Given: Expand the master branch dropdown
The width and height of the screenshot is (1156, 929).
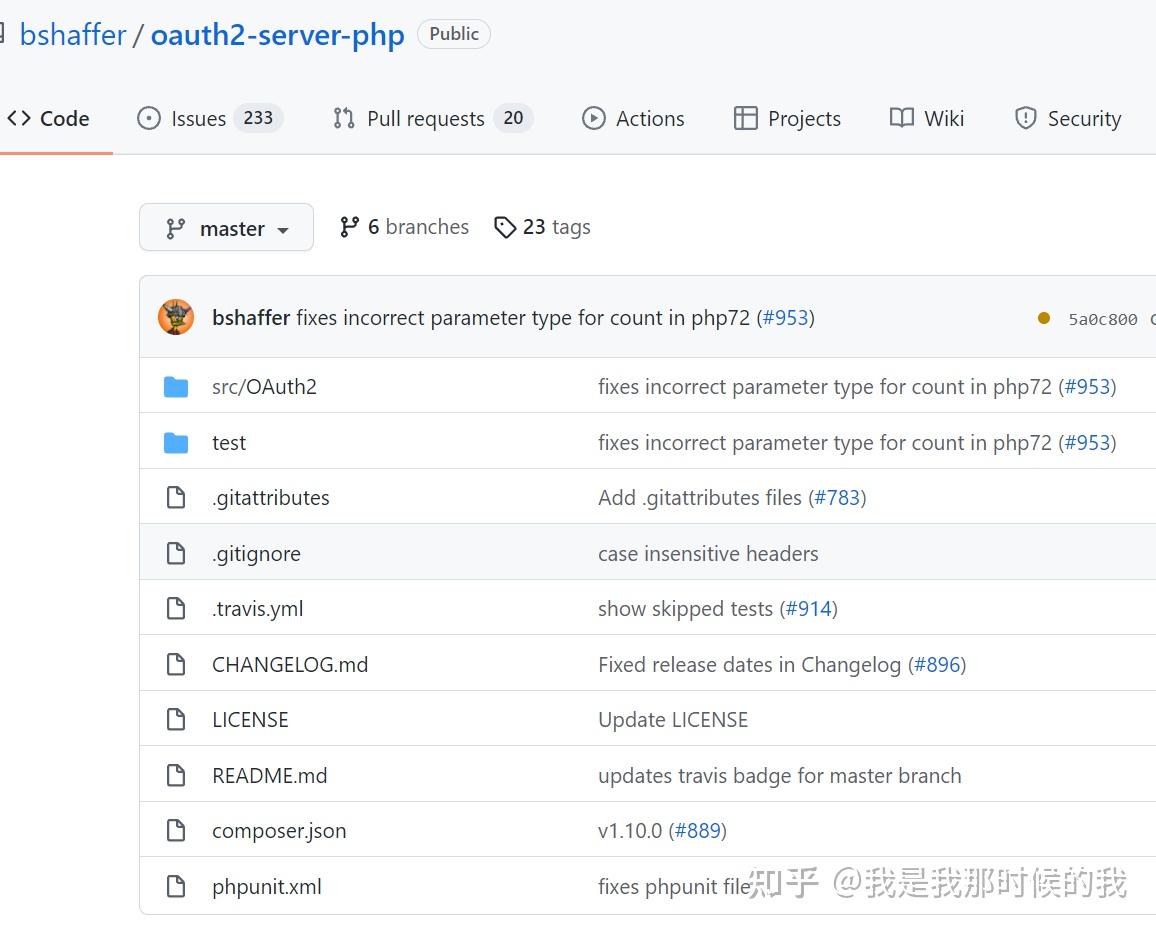Looking at the screenshot, I should [226, 227].
